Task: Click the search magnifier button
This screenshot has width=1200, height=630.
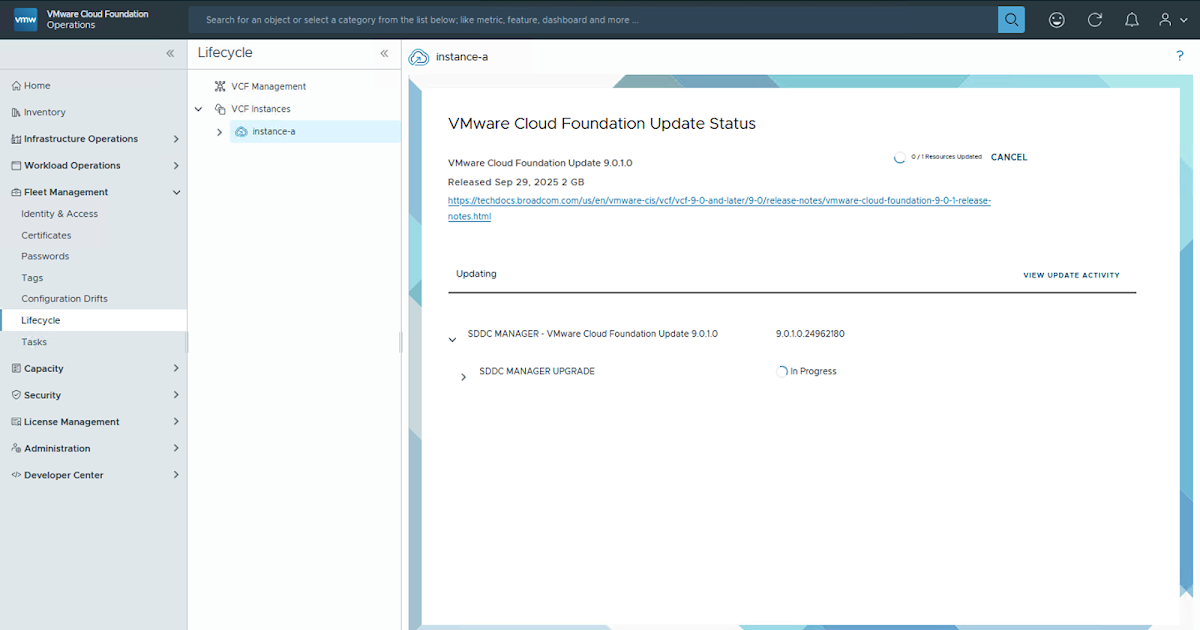Action: (x=1011, y=20)
